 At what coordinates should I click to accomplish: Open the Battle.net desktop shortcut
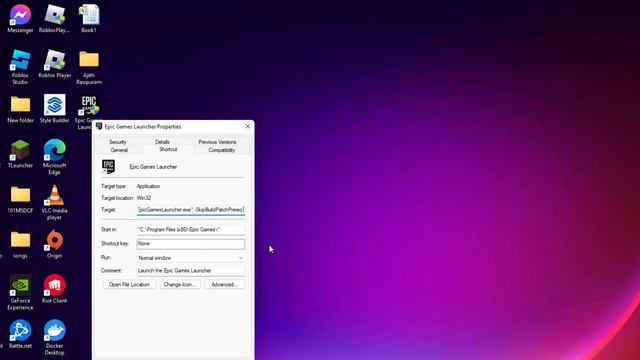(20, 334)
